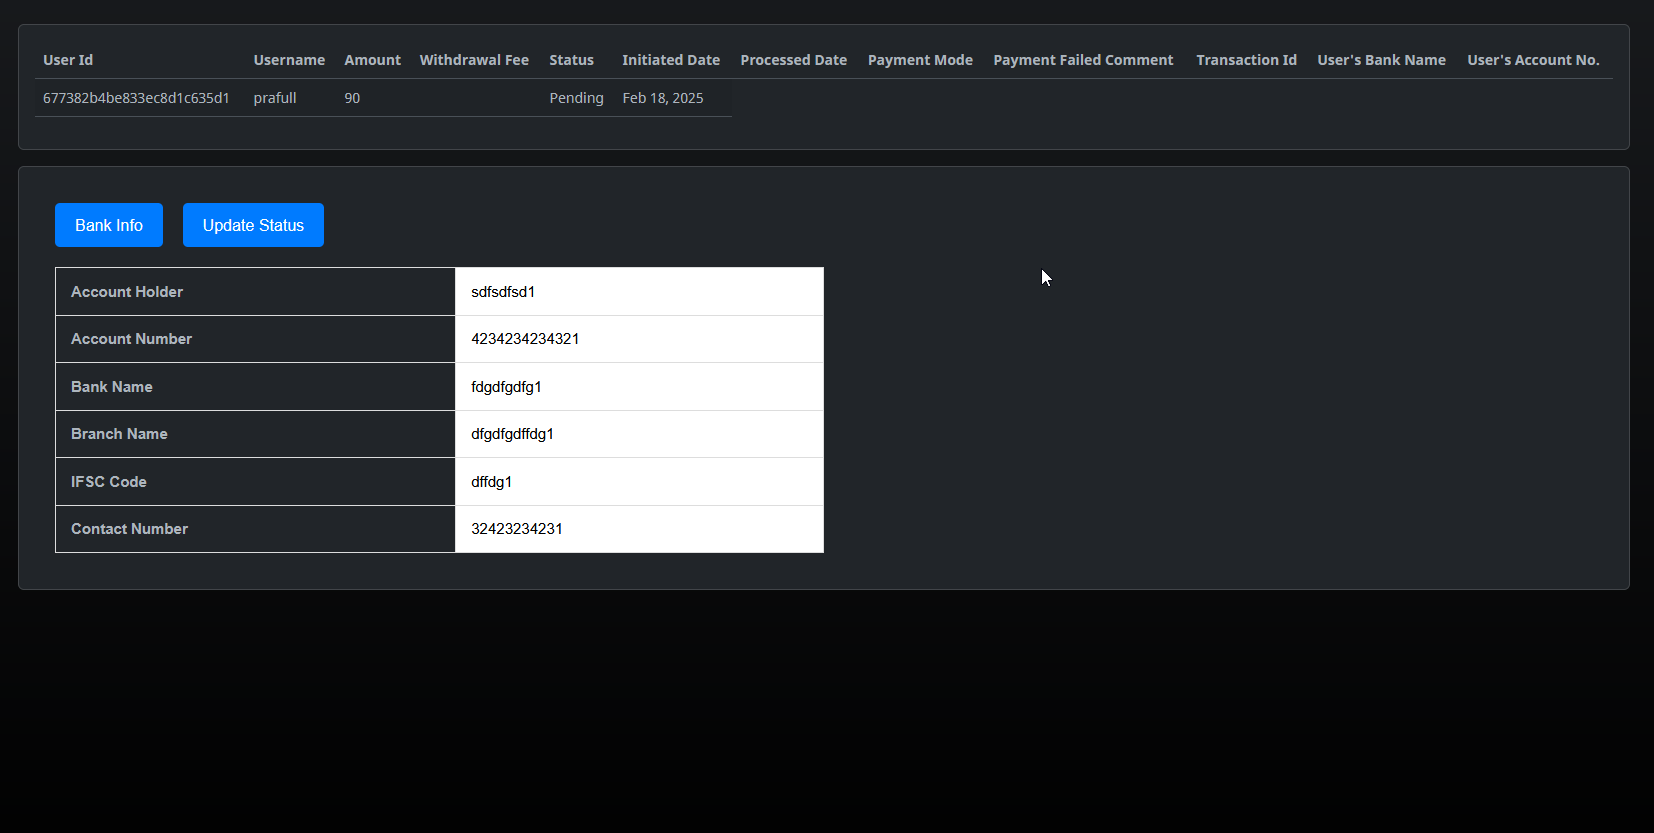Select the Payment Mode column header

pos(920,60)
